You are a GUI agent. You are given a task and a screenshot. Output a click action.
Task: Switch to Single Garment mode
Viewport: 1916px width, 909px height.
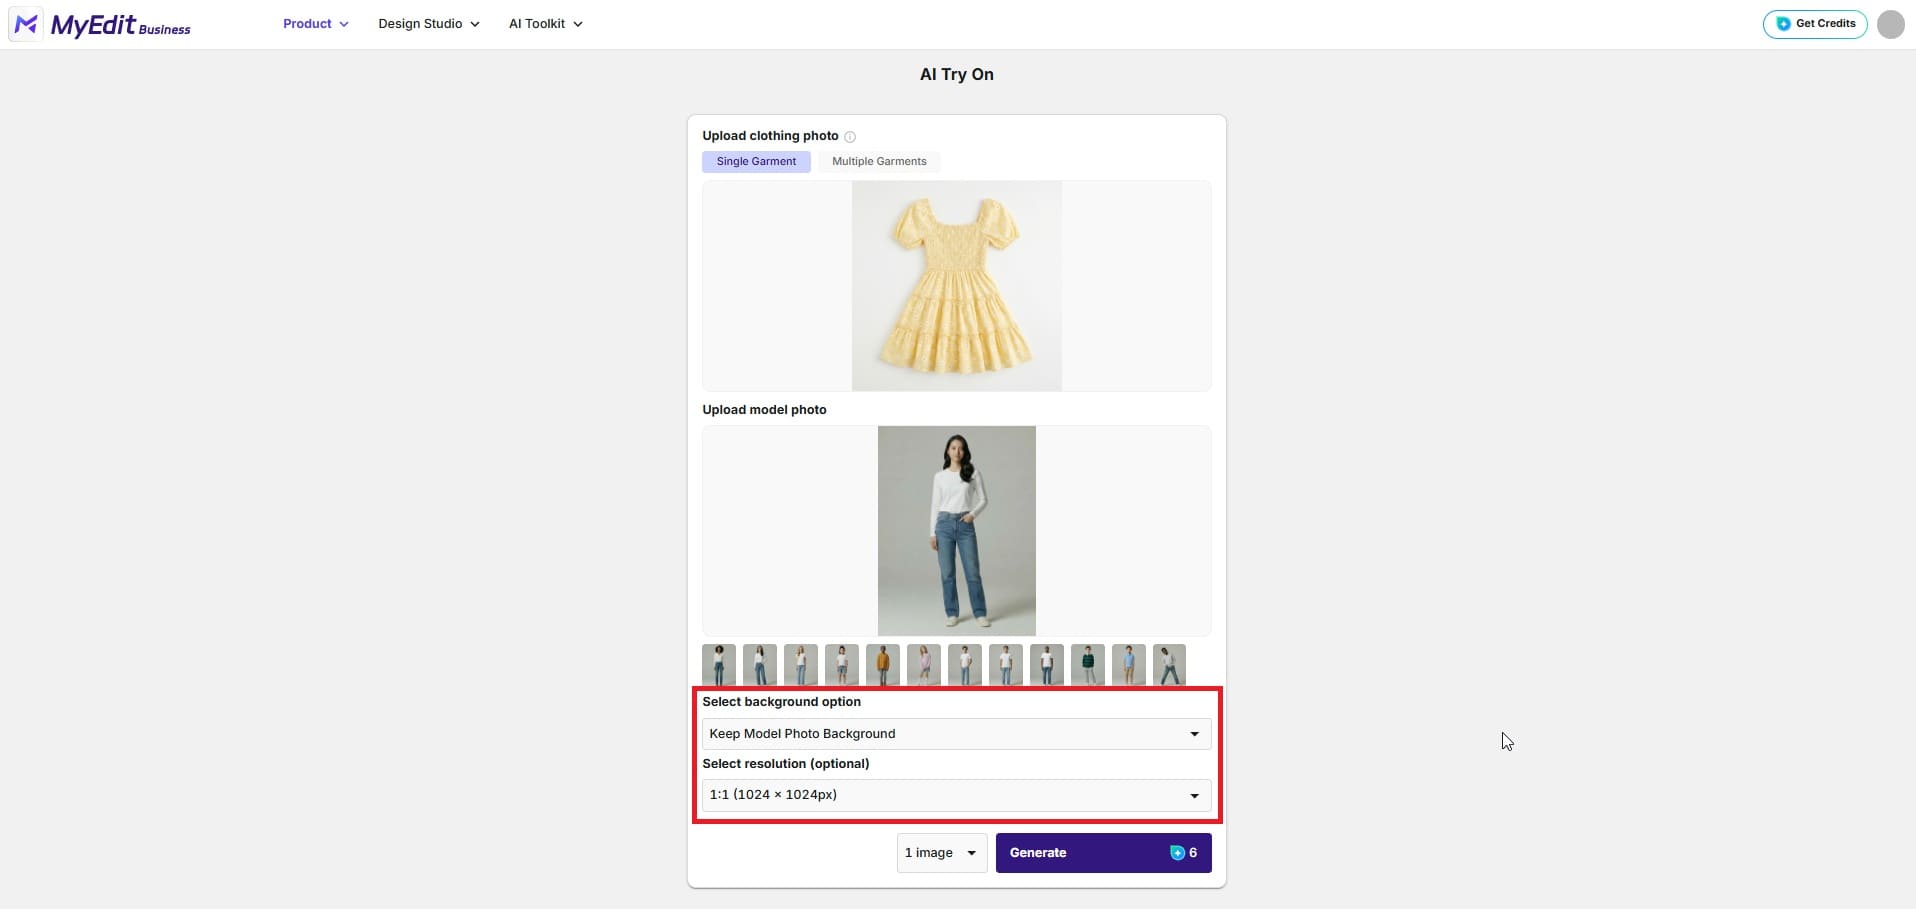point(756,161)
